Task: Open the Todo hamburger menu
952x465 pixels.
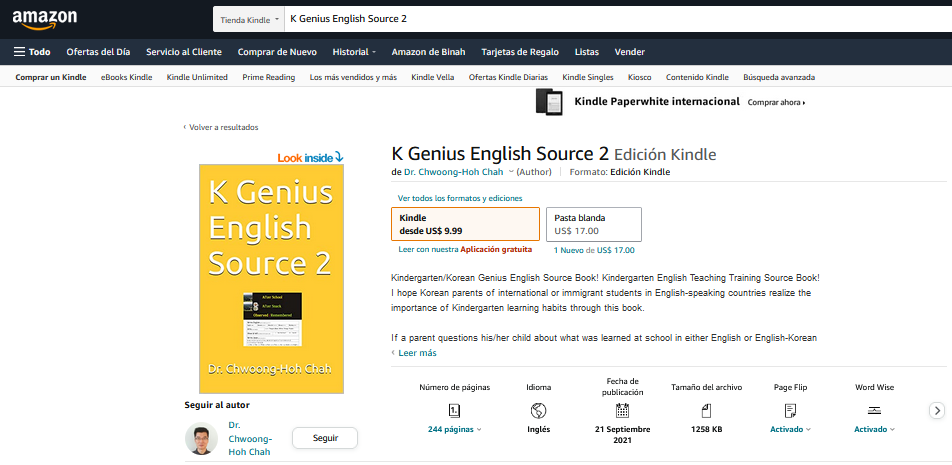Action: 32,52
